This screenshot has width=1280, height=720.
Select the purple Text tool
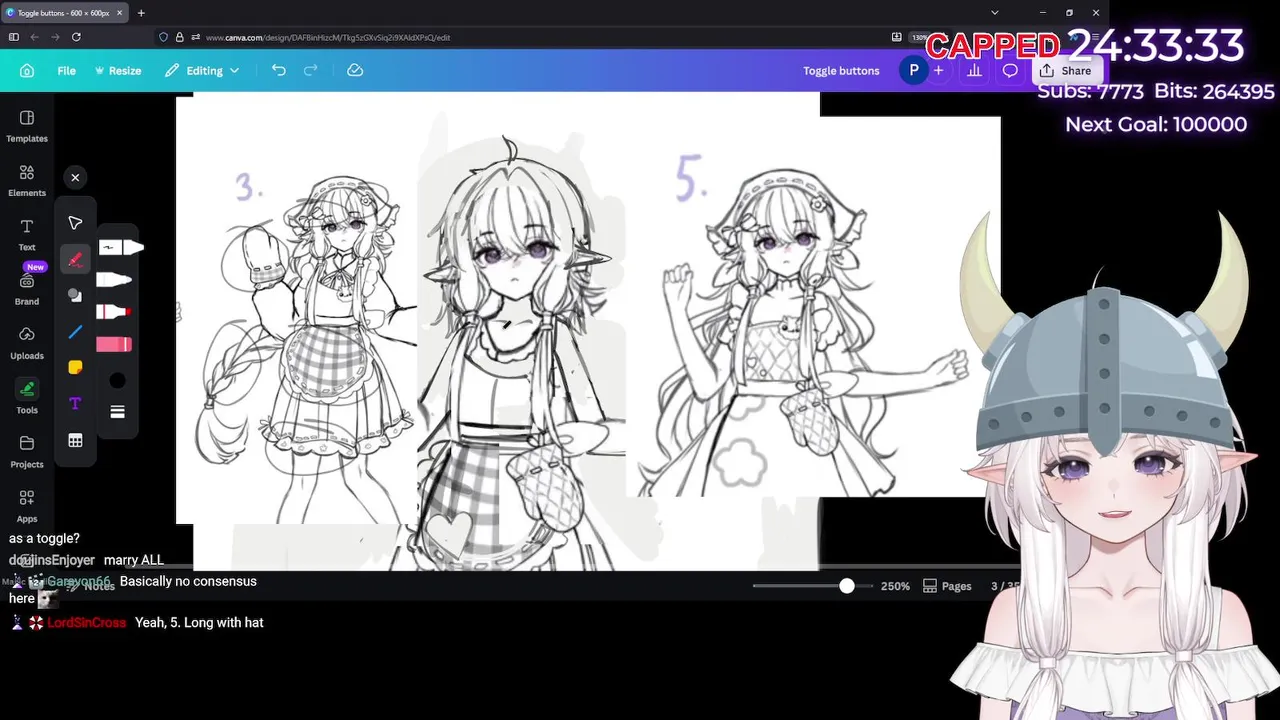coord(75,404)
